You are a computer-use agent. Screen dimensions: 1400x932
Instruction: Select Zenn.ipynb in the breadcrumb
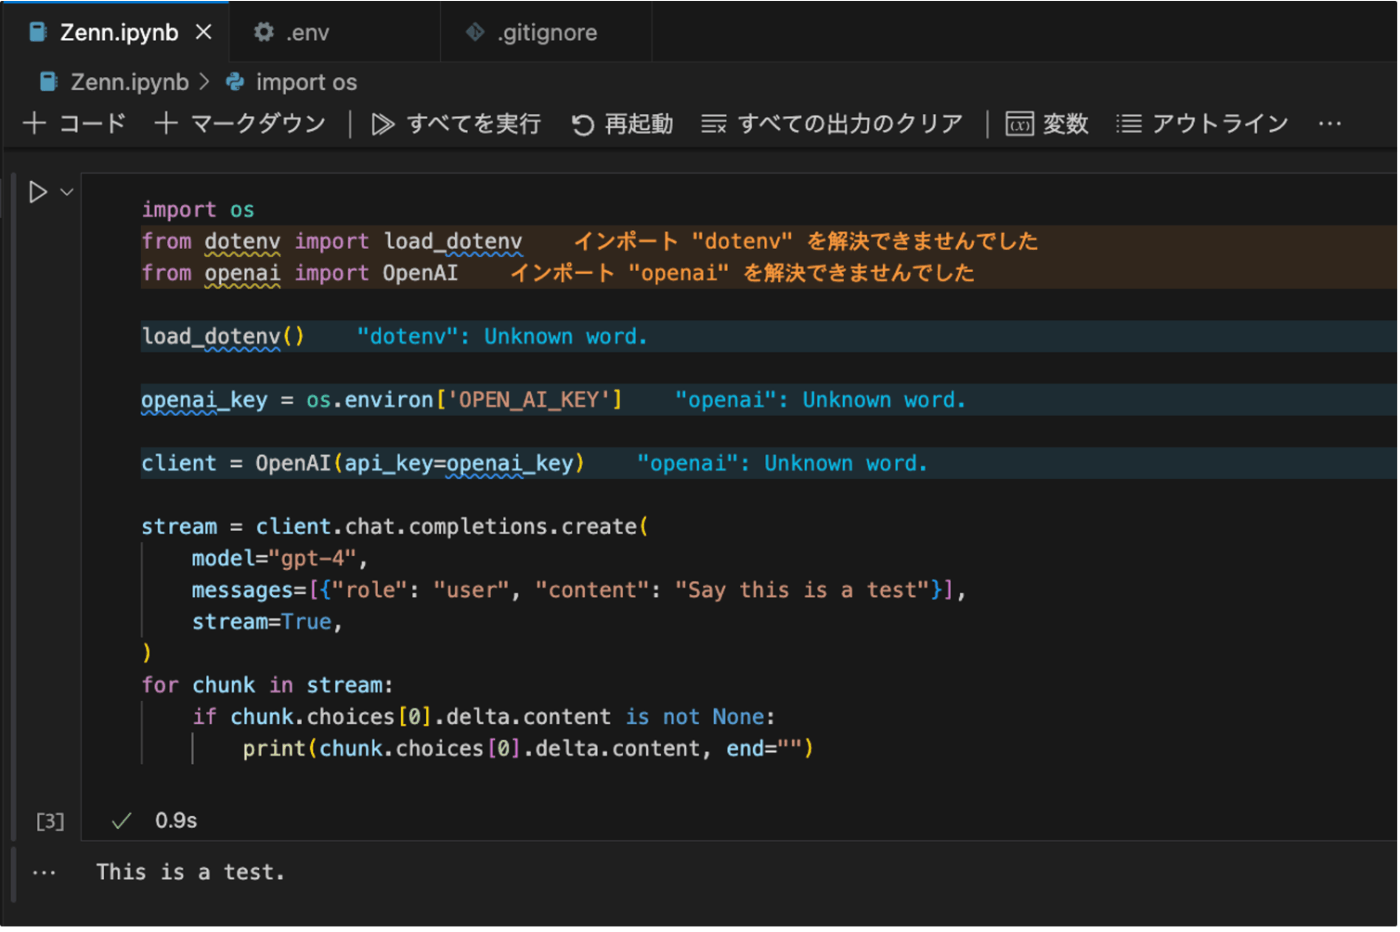coord(129,82)
